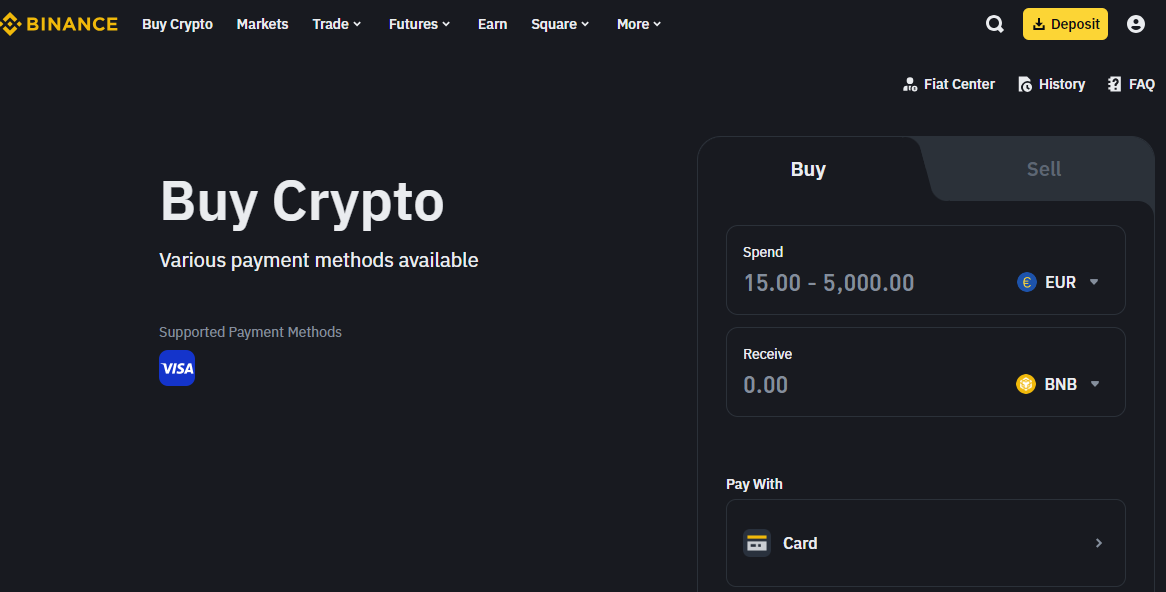Click the BNB coin icon

(x=1026, y=385)
